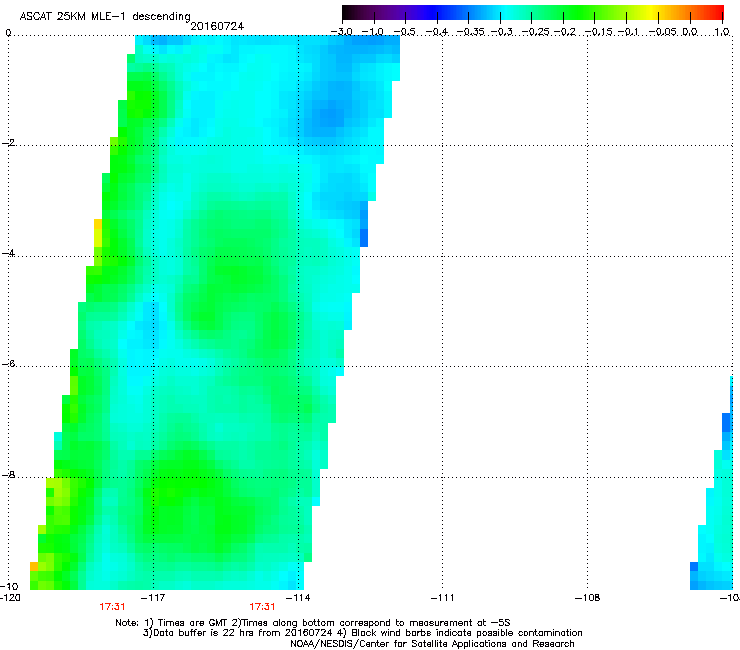Click the colorbar label -3.0
Viewport: 740px width, 650px height.
(342, 32)
